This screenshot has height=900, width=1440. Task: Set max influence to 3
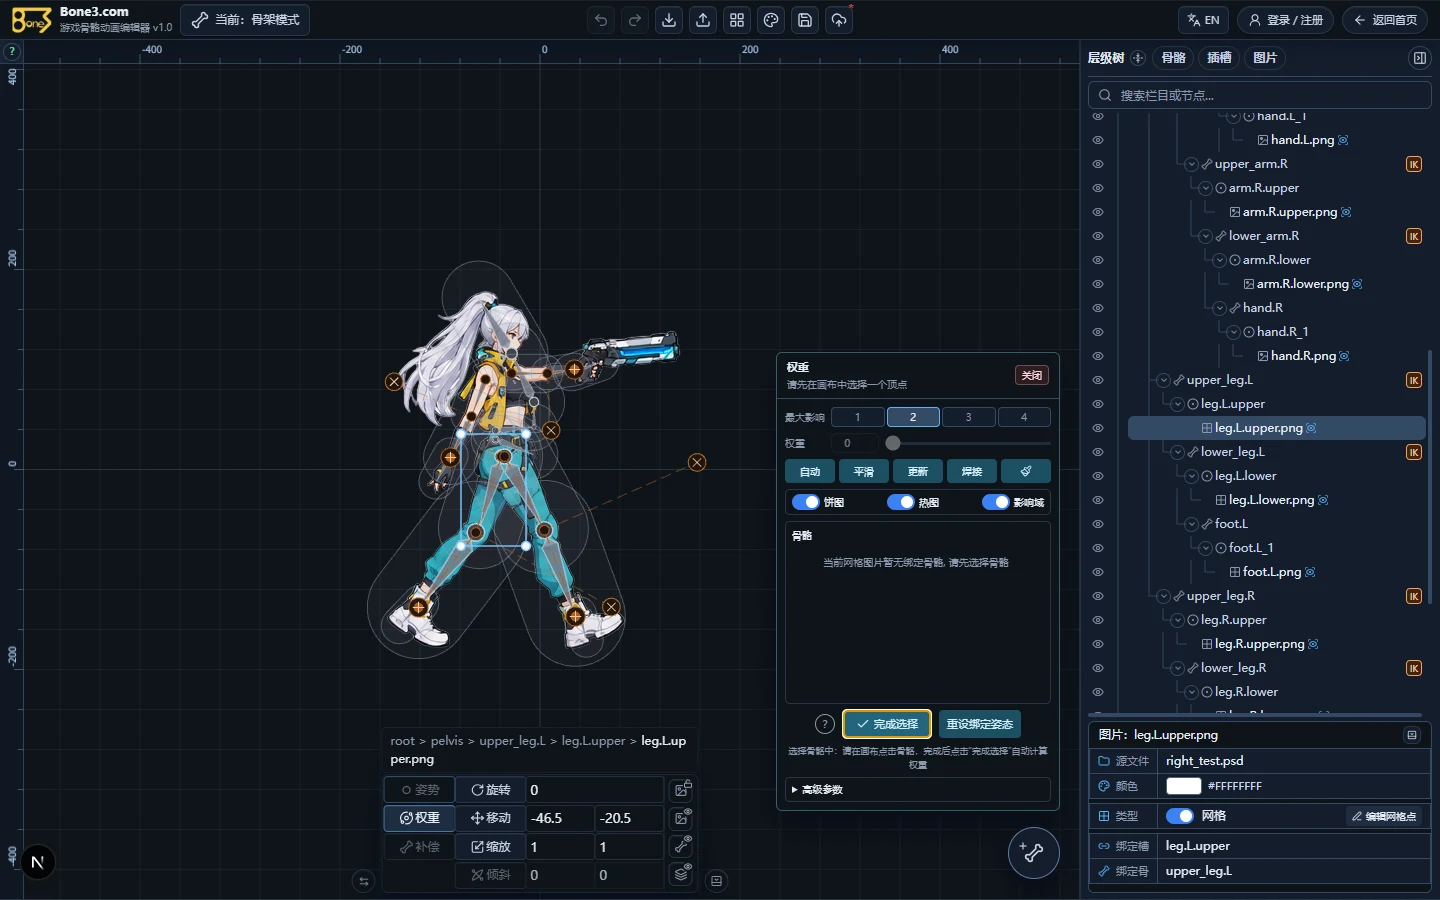coord(968,417)
